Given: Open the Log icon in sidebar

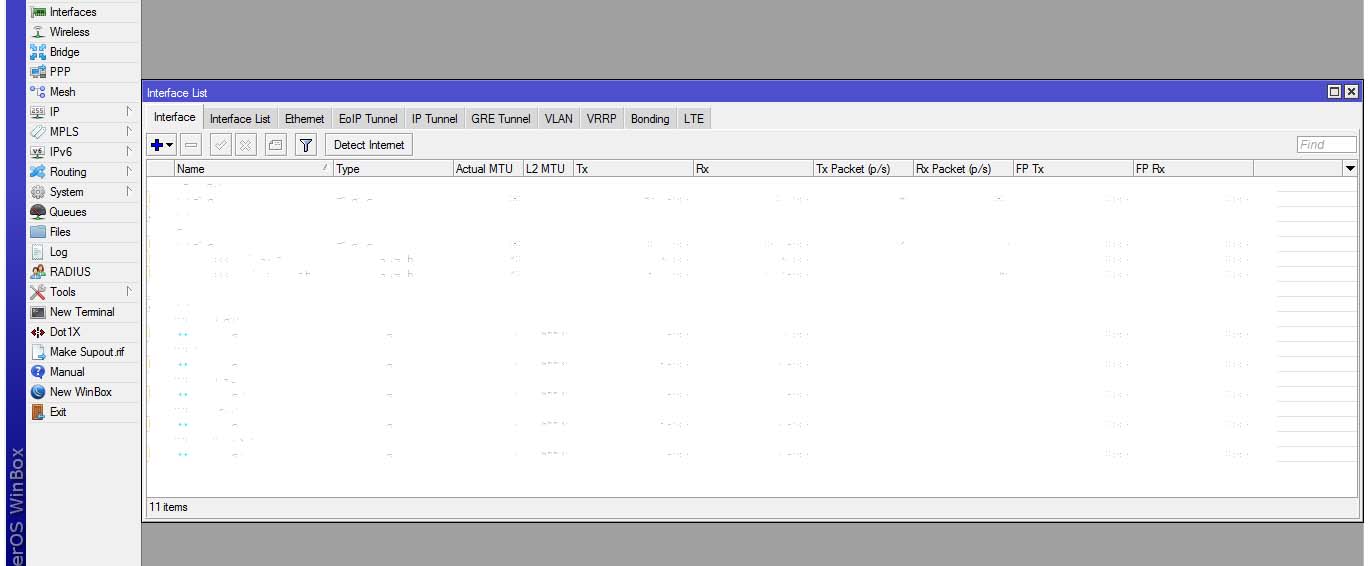Looking at the screenshot, I should coord(38,252).
